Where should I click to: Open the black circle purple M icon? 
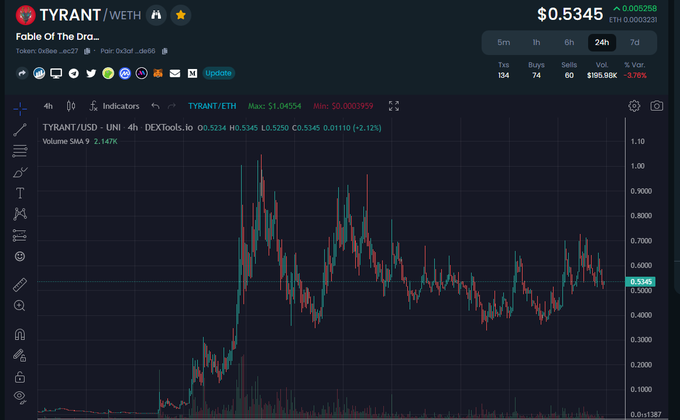coord(141,73)
